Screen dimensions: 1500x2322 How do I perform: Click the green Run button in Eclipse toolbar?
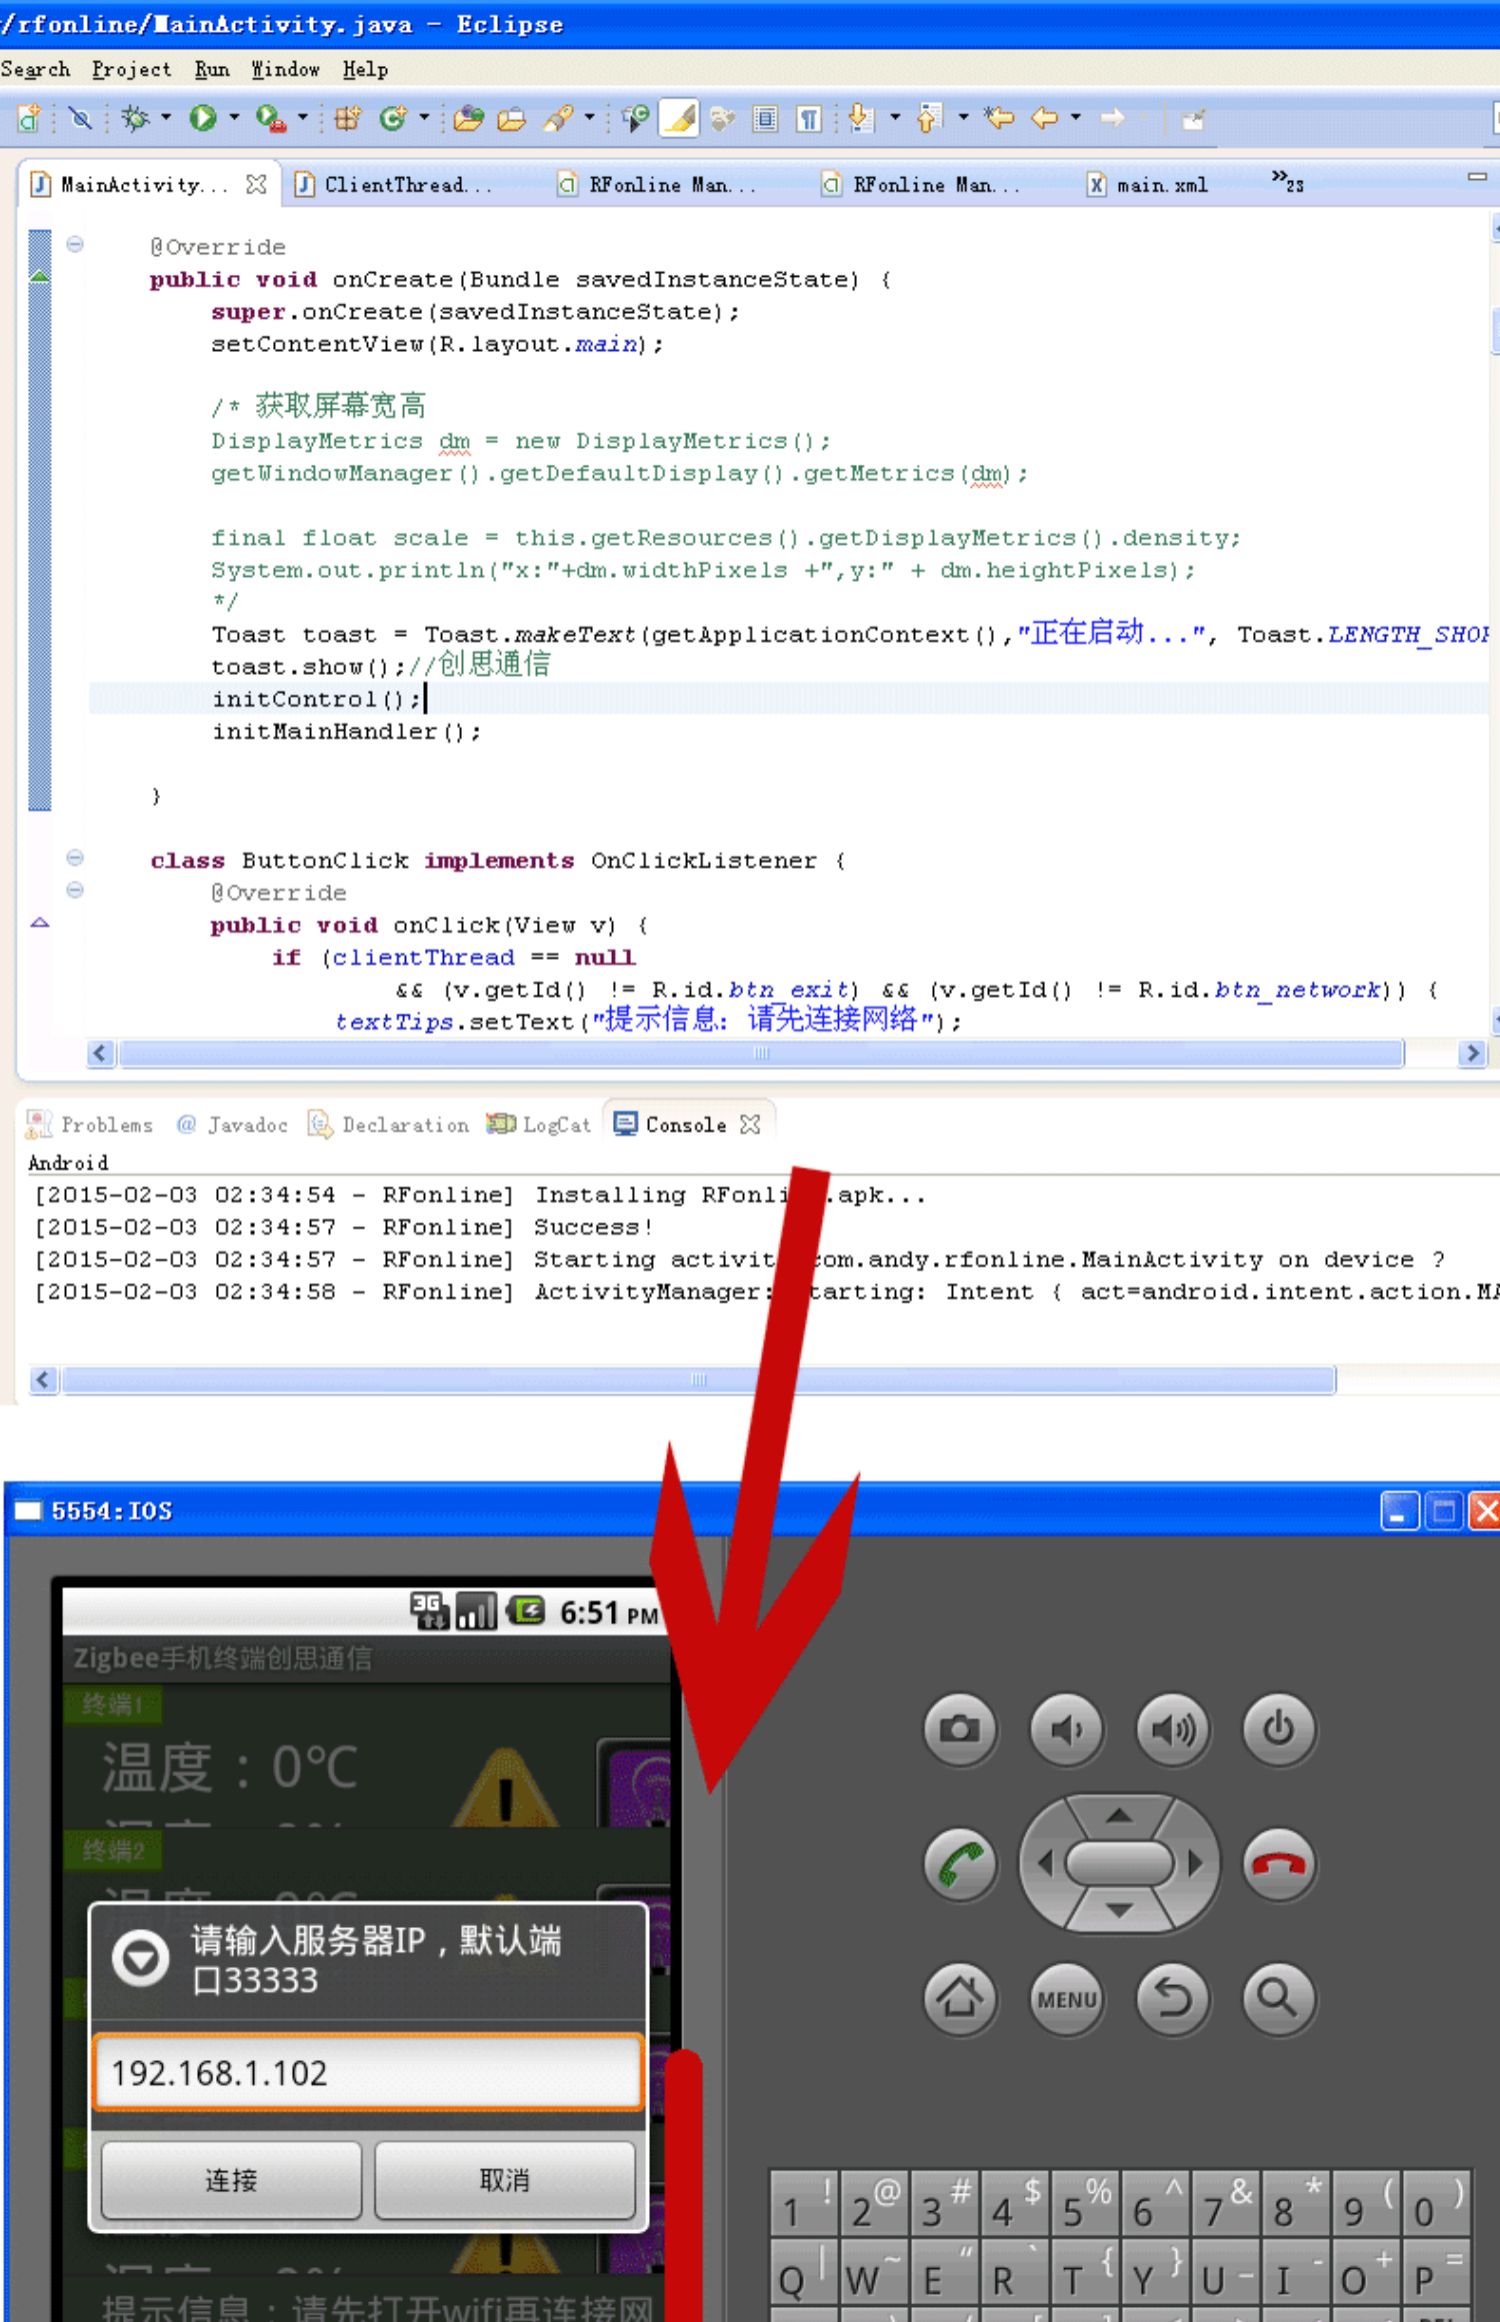click(x=203, y=119)
